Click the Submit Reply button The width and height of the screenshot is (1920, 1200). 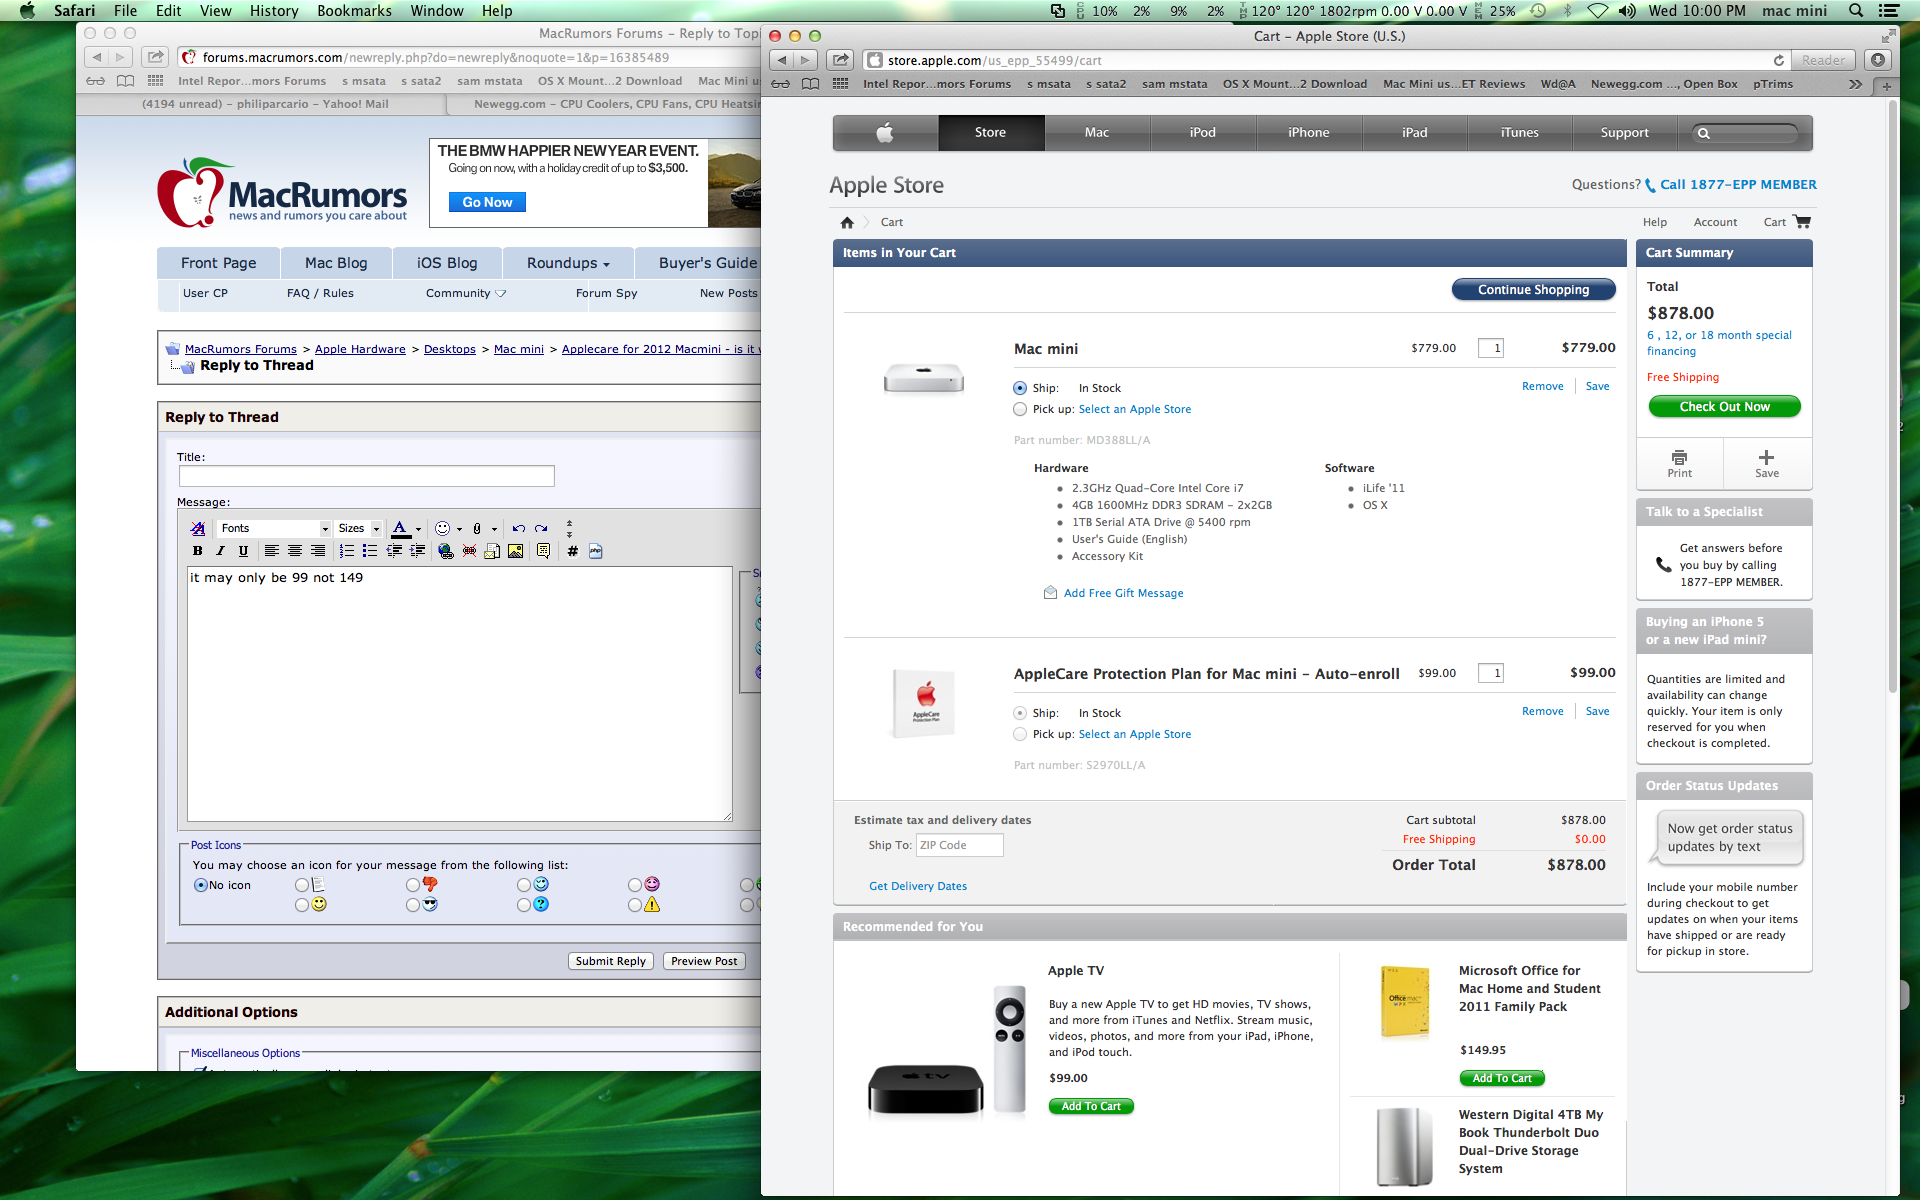610,961
